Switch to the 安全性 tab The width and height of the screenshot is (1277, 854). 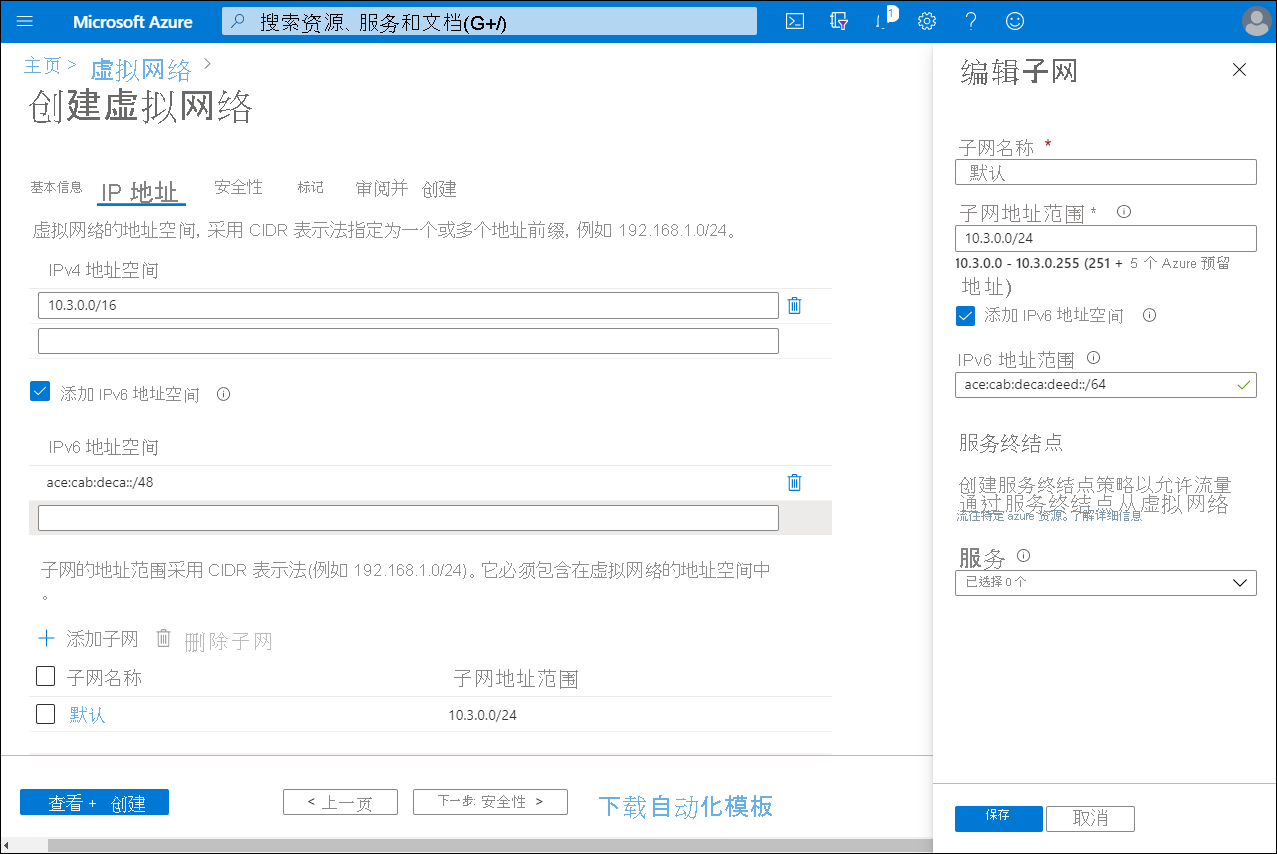pyautogui.click(x=237, y=187)
